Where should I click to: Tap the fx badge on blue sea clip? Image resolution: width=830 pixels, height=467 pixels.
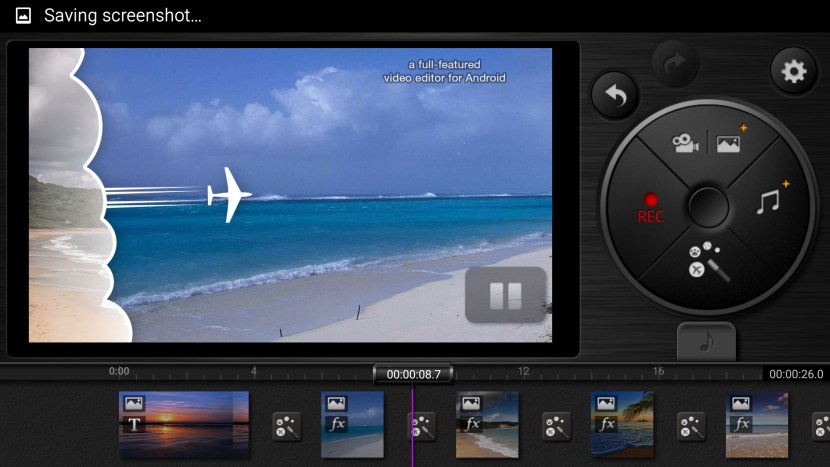coord(337,424)
